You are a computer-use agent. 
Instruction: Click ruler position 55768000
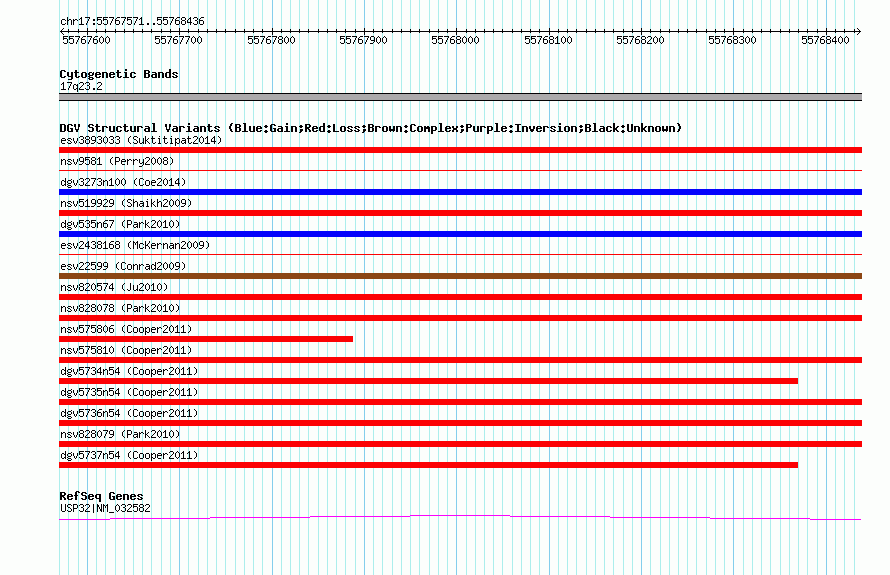pos(455,40)
